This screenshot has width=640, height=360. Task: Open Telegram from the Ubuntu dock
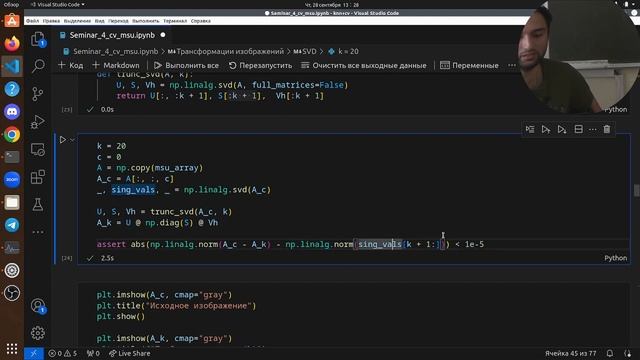coord(12,225)
